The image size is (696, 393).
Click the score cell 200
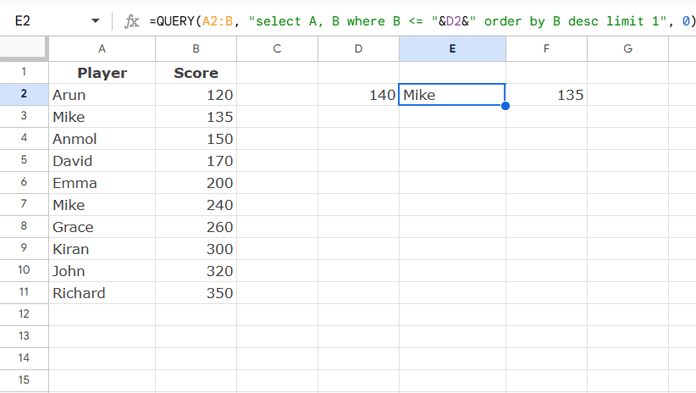196,183
